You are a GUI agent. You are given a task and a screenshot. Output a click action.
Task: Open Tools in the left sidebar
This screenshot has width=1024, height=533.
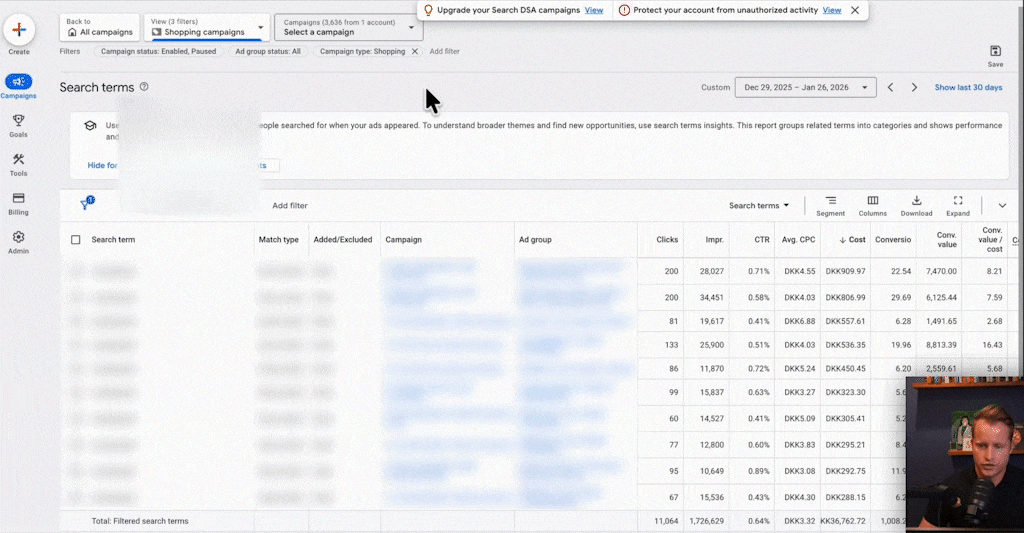click(18, 164)
